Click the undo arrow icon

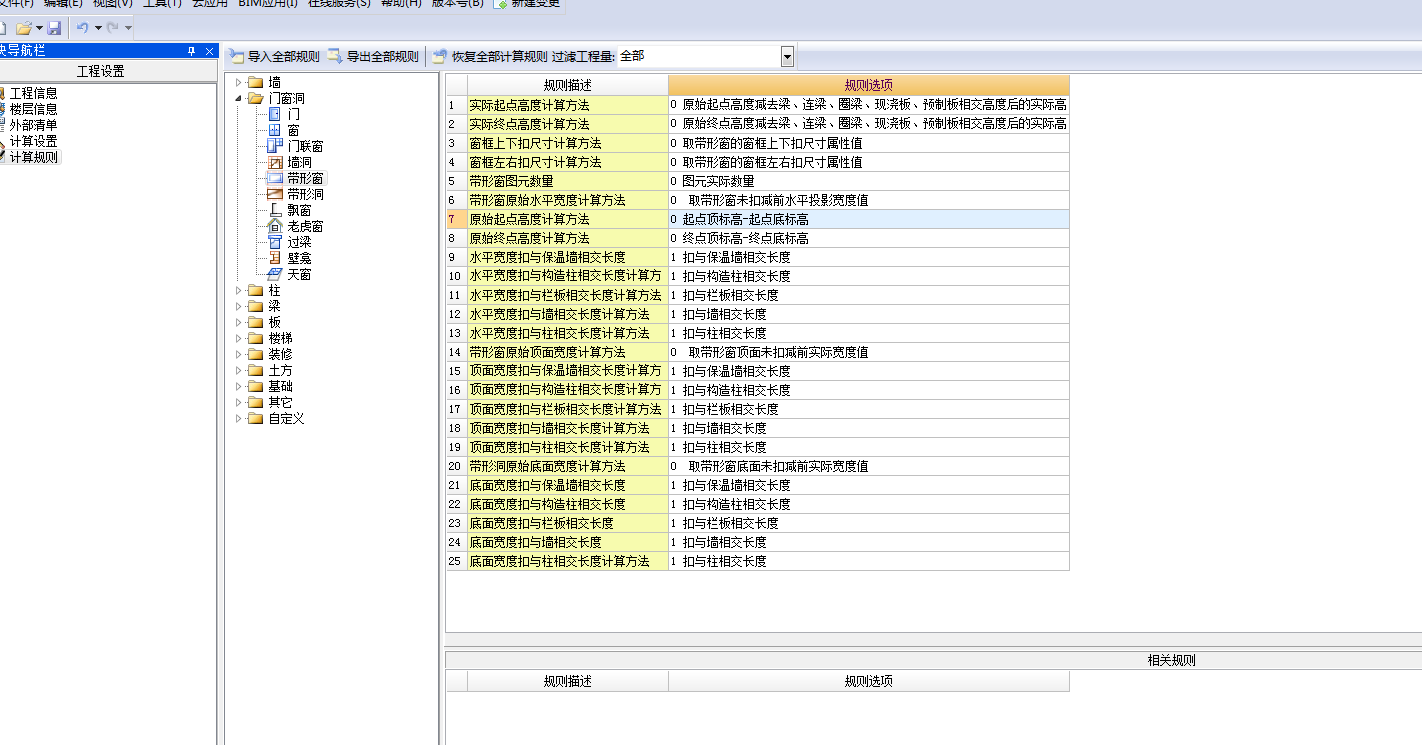tap(83, 28)
